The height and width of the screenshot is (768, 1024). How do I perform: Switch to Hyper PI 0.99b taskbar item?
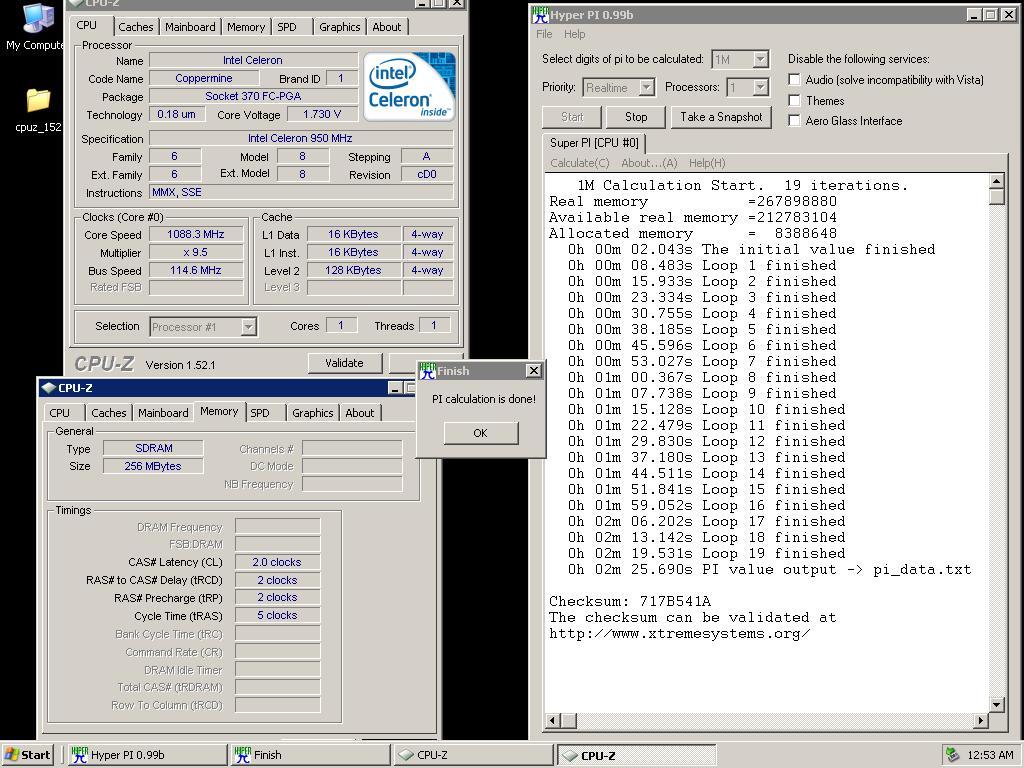click(146, 755)
